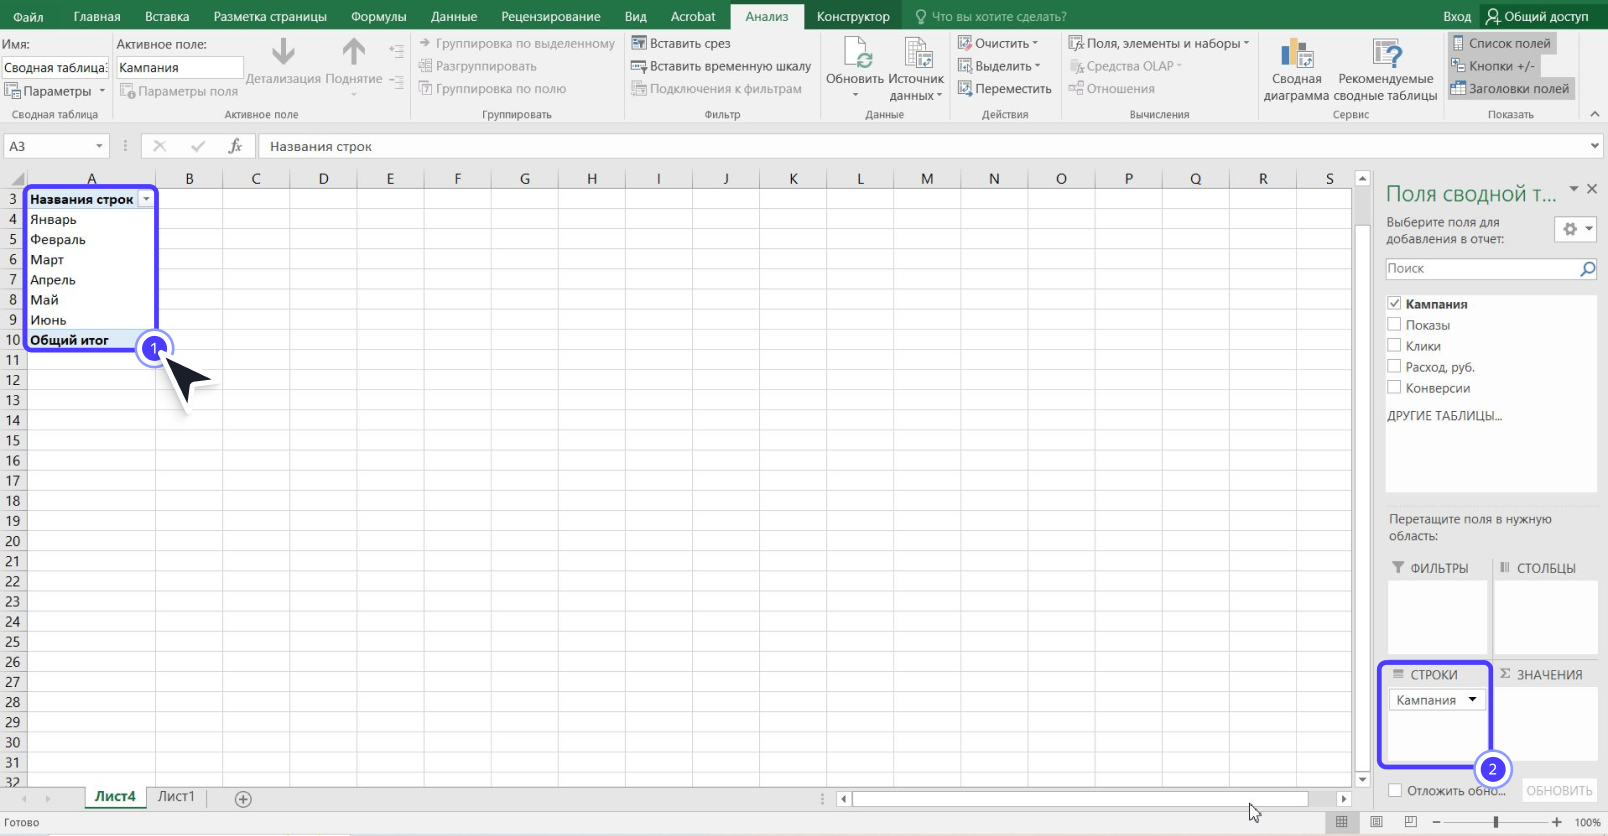This screenshot has width=1608, height=836.
Task: Click the ДРУГИЕ ТАБЛИЦЫ... link
Action: [1444, 415]
